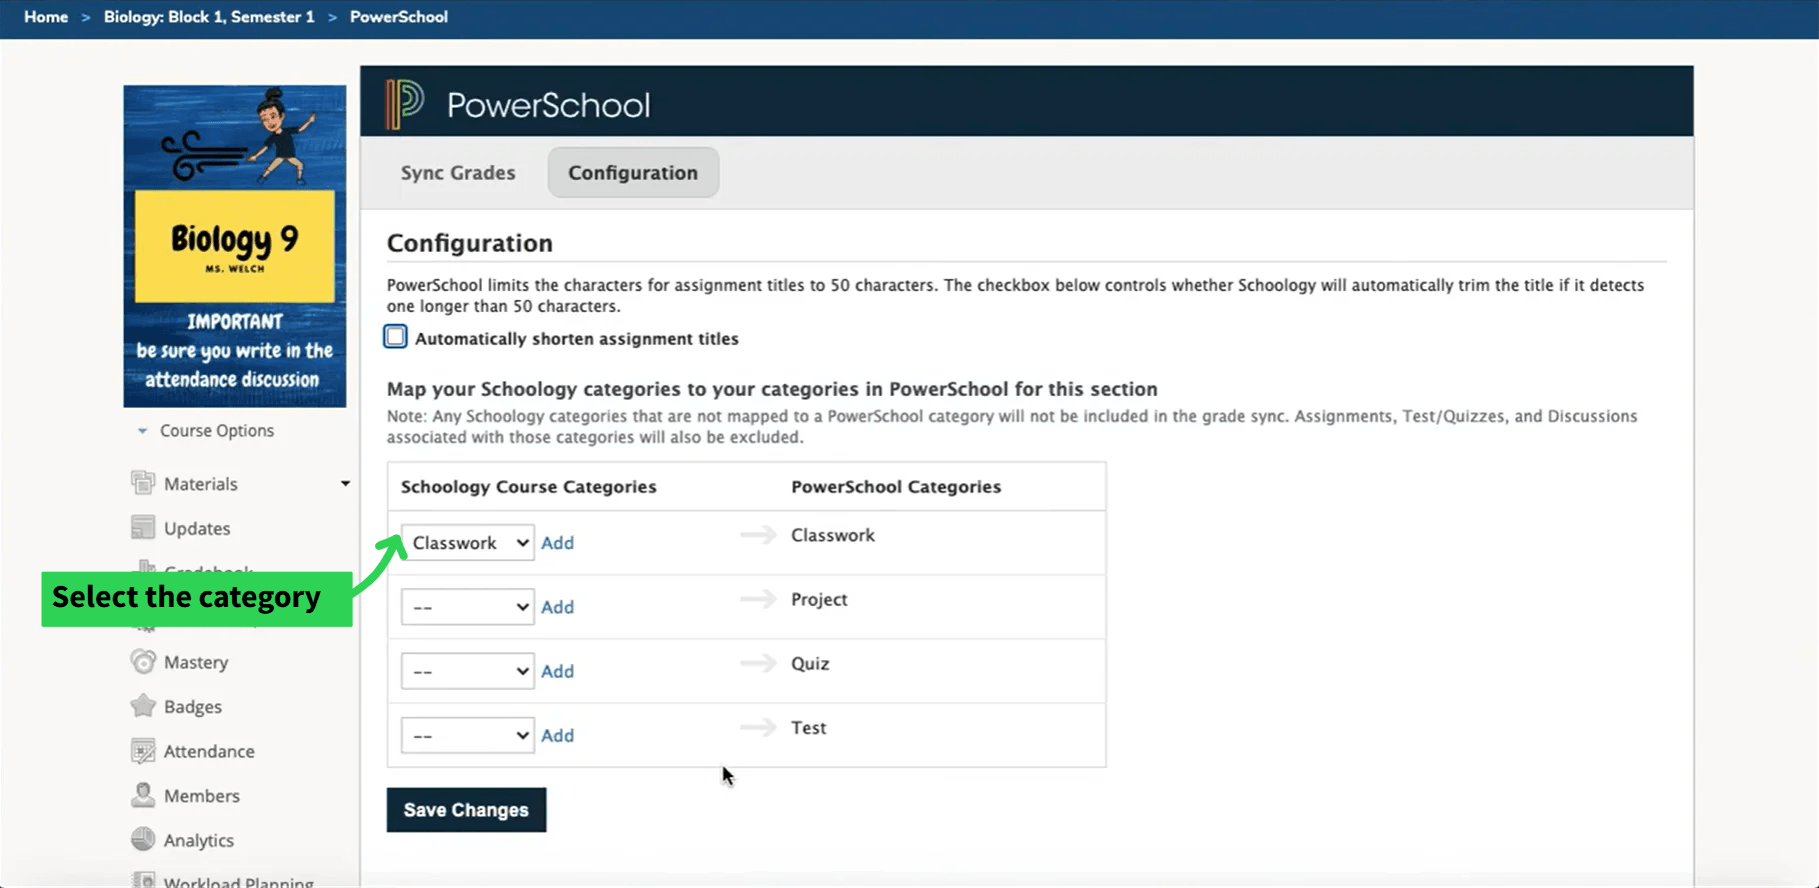
Task: Click Save Changes button
Action: point(466,810)
